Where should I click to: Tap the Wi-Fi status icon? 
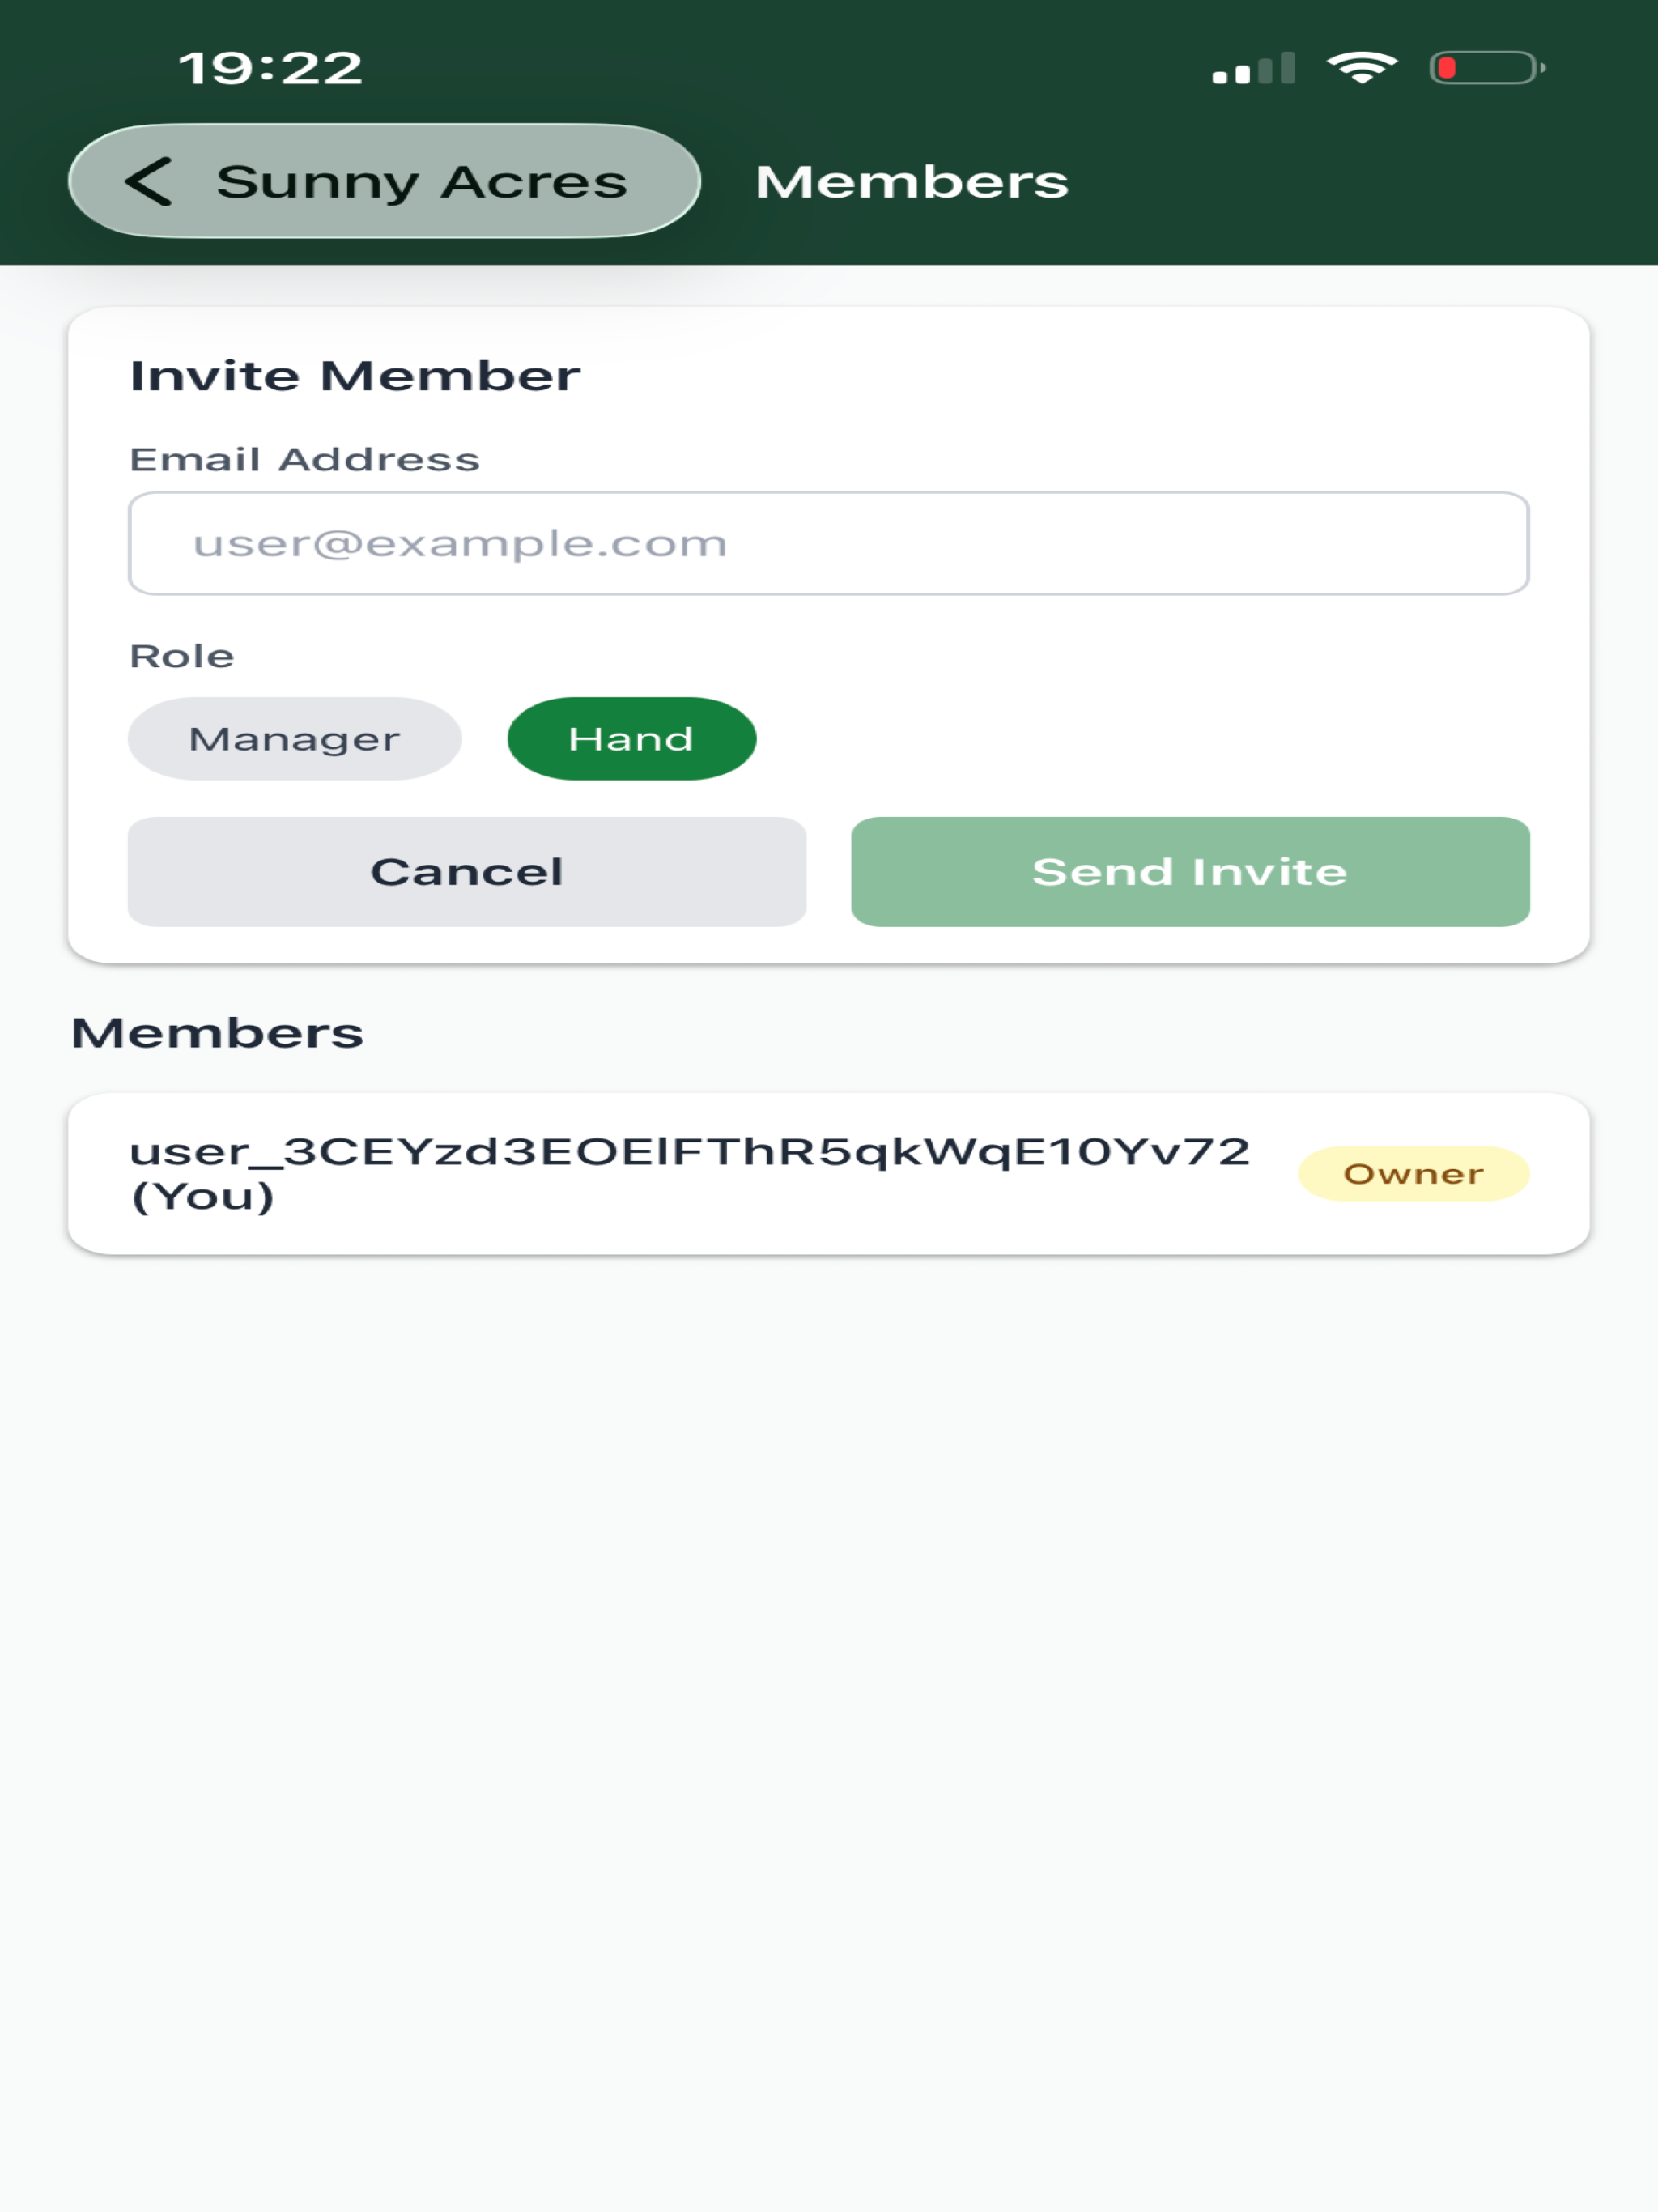click(1362, 68)
